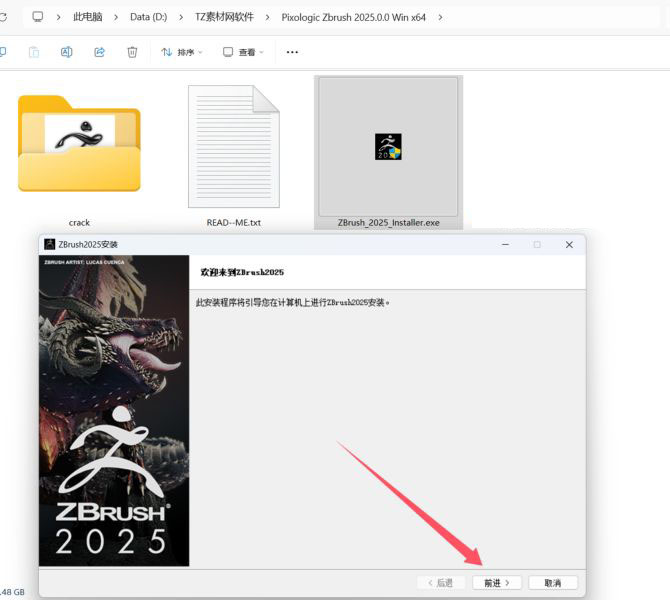Click the ZBrush icon in installer title bar
Image resolution: width=670 pixels, height=600 pixels.
50,244
